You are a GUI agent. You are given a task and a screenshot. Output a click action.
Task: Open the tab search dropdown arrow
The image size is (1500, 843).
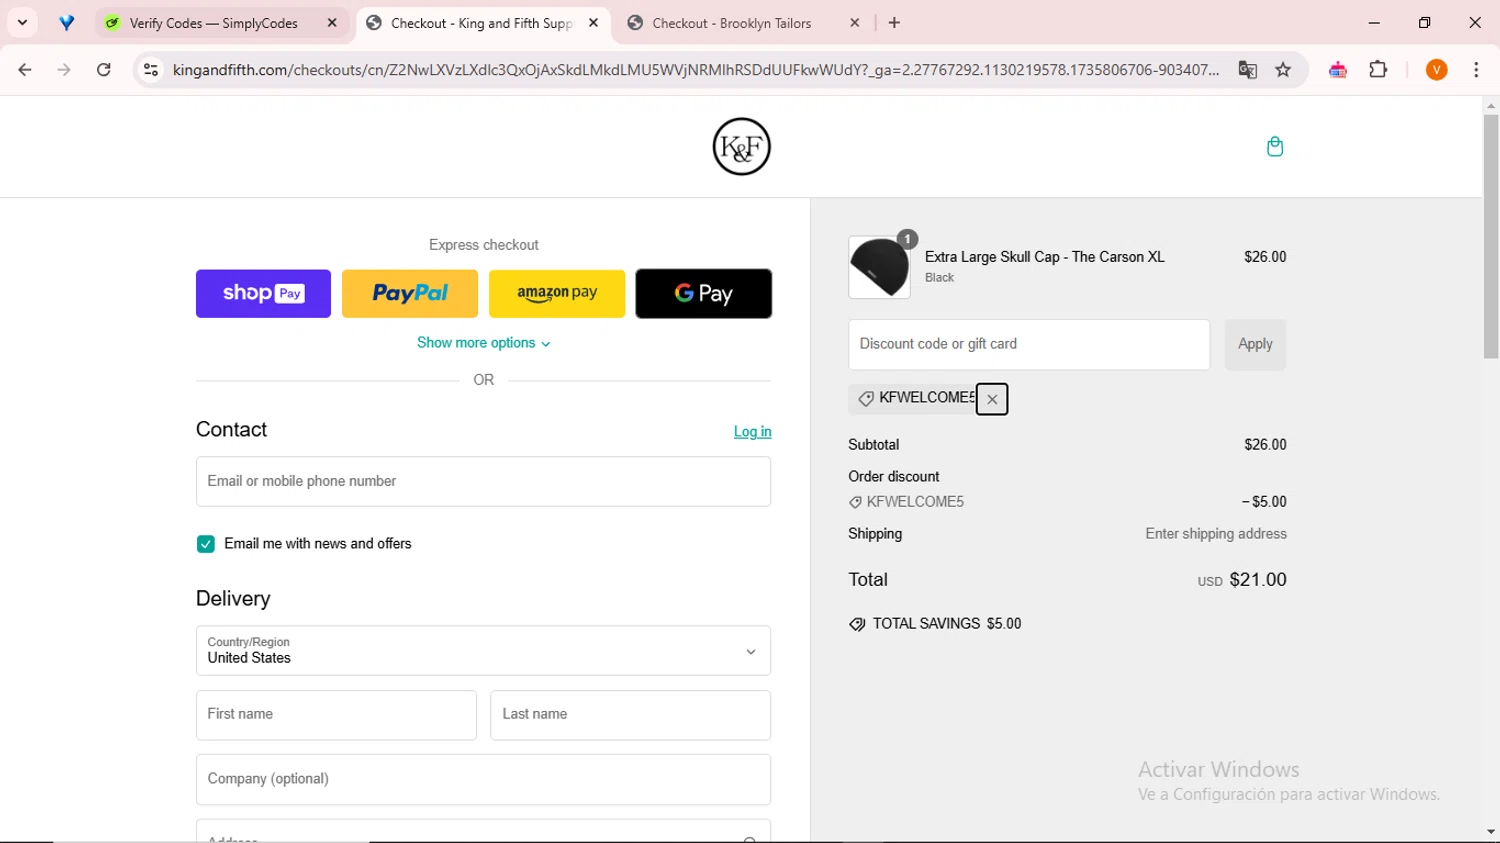pos(22,23)
